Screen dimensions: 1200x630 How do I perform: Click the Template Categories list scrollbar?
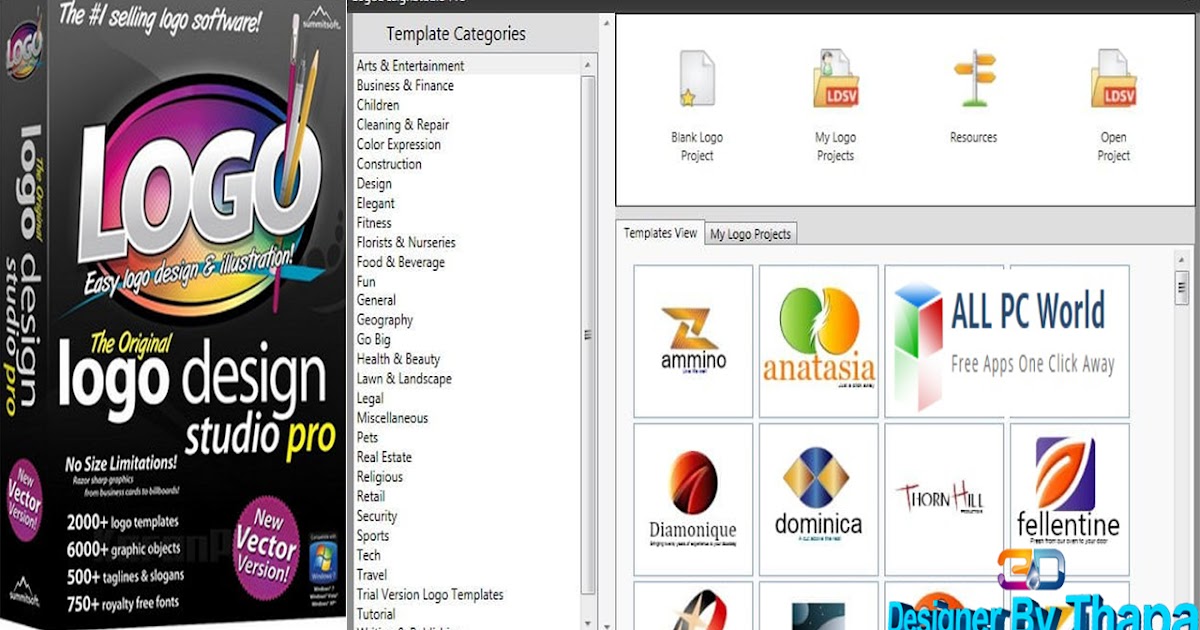(x=589, y=335)
